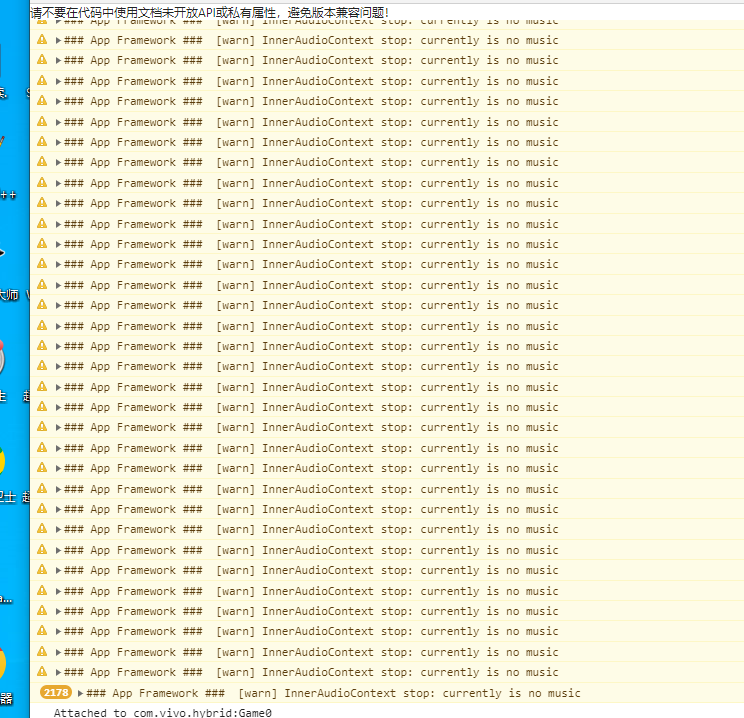Click warning triangle icon directly above the 2178 badge
Viewport: 744px width, 718px height.
click(x=42, y=671)
